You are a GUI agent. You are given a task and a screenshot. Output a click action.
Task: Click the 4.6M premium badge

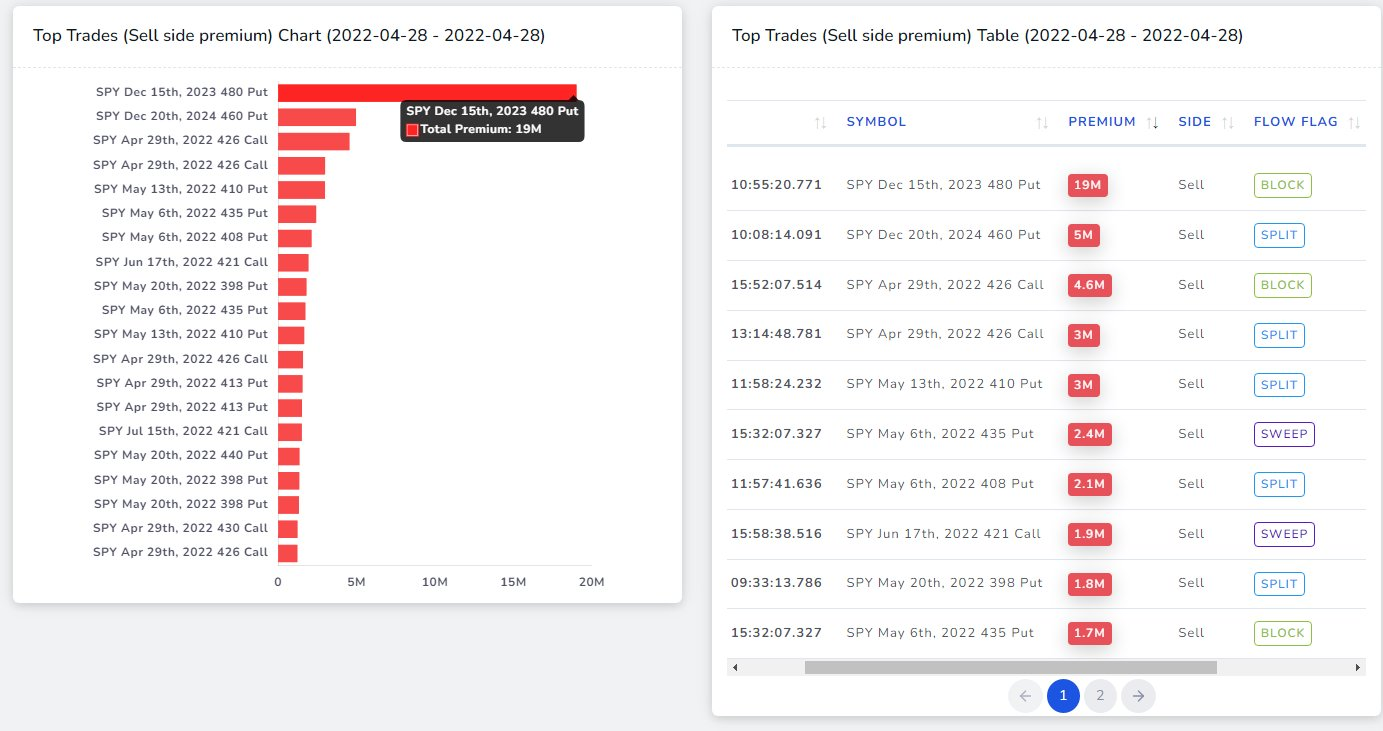tap(1089, 285)
